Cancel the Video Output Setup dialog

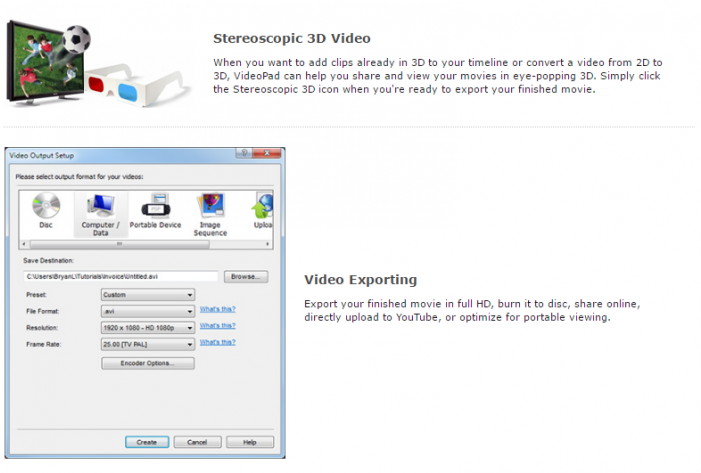[x=197, y=442]
